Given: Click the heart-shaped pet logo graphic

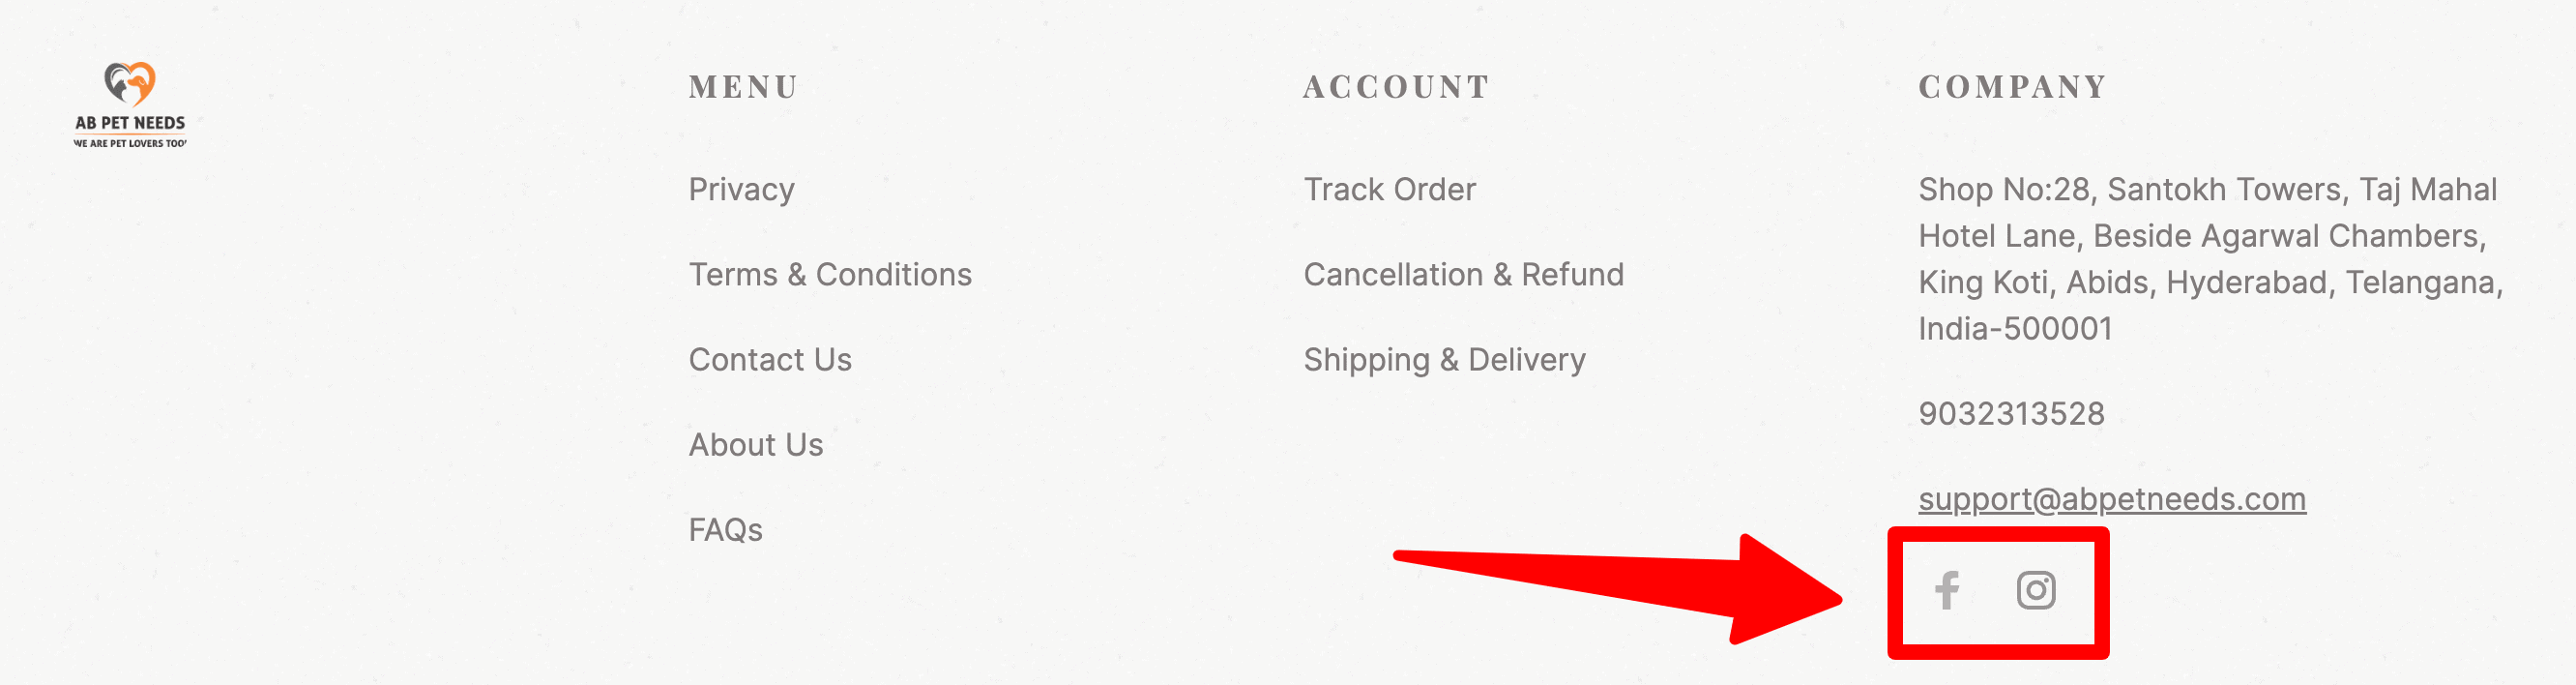Looking at the screenshot, I should 130,84.
